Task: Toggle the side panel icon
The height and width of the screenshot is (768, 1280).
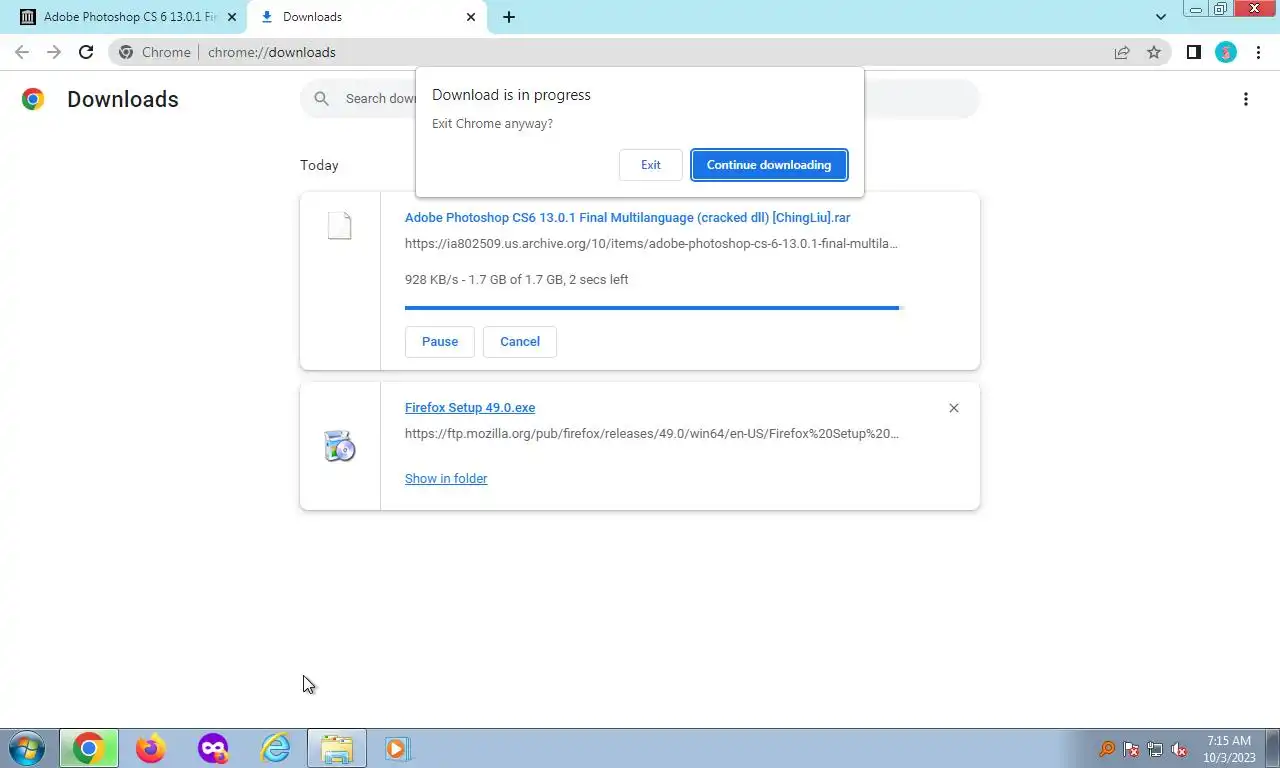Action: click(x=1193, y=52)
